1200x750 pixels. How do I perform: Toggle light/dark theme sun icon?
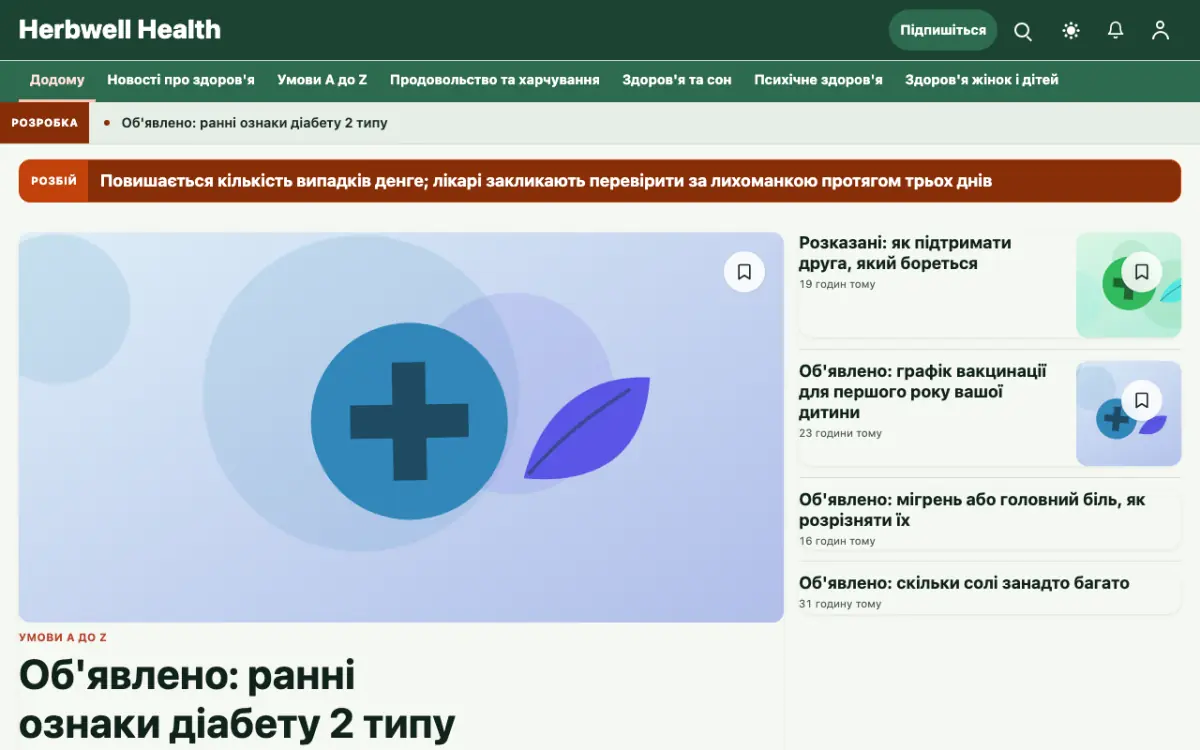point(1071,31)
